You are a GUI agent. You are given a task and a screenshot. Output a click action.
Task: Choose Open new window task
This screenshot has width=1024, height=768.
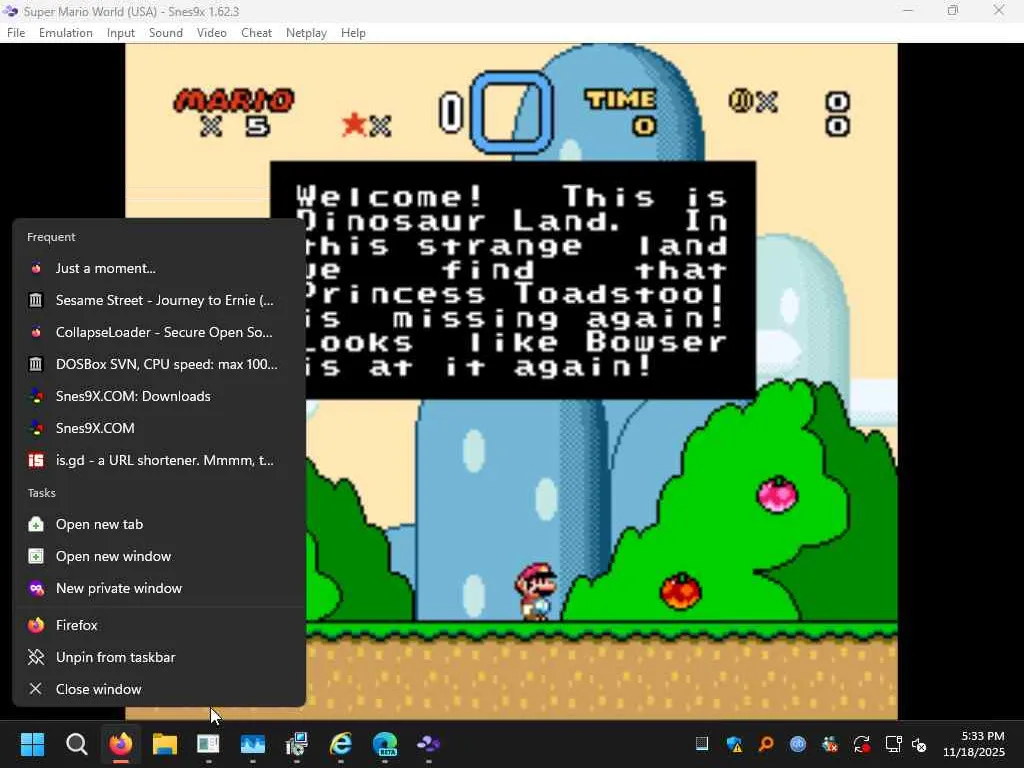click(x=159, y=556)
